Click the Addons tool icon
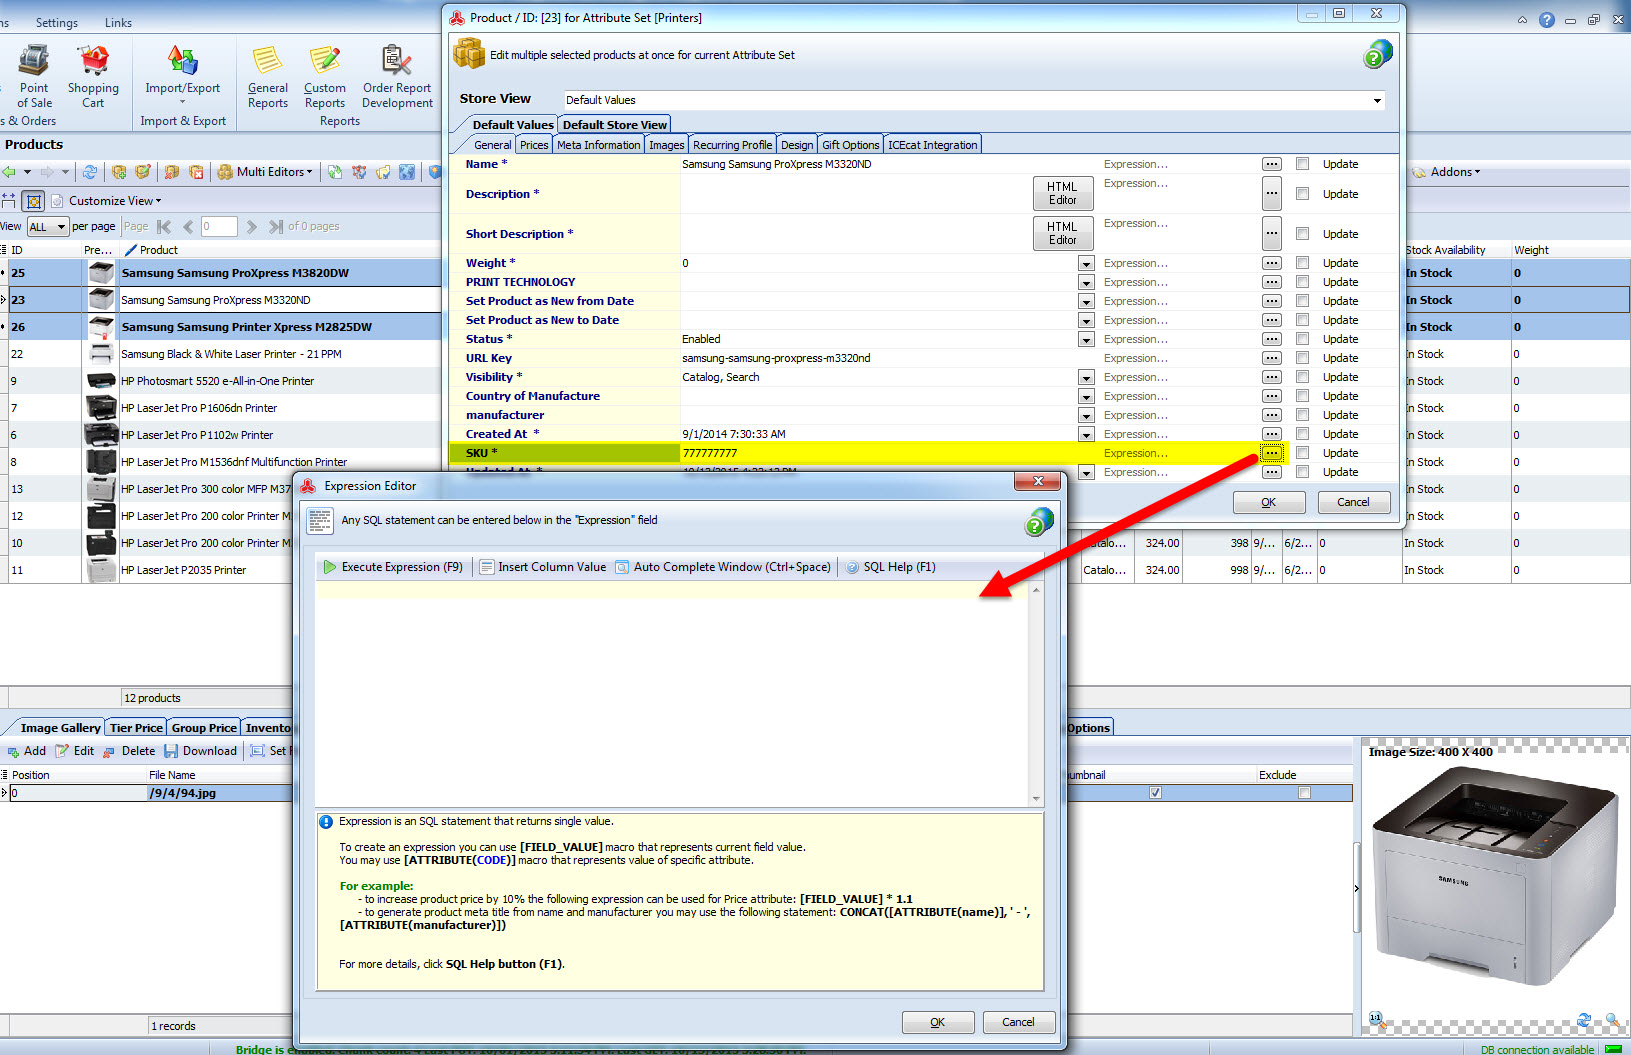 click(1419, 172)
